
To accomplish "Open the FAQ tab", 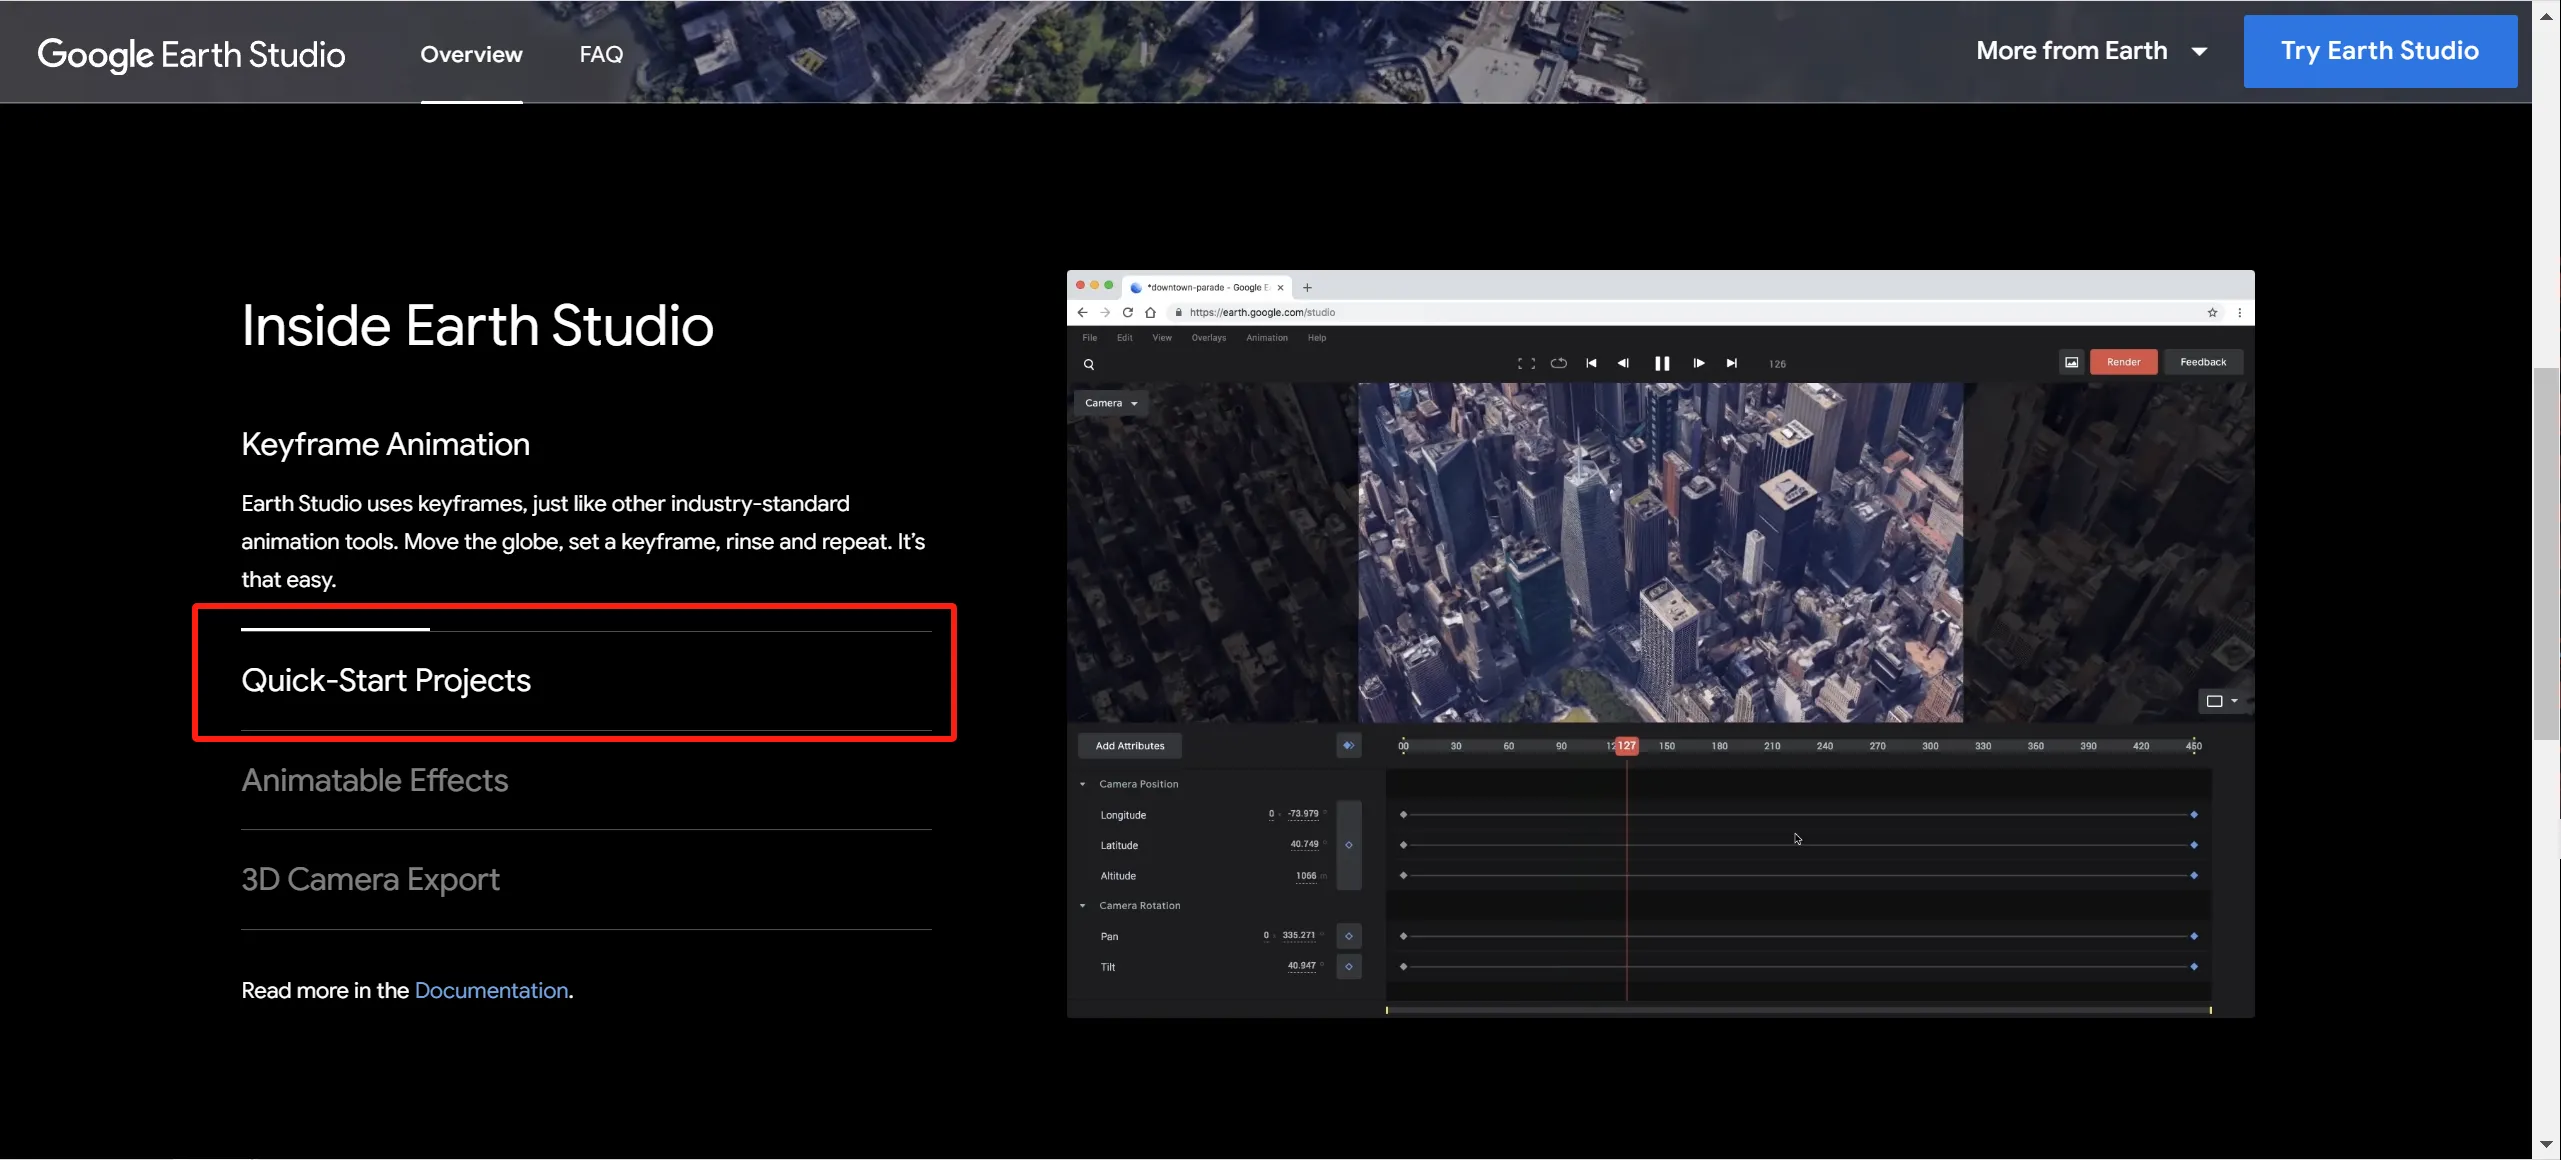I will [601, 54].
